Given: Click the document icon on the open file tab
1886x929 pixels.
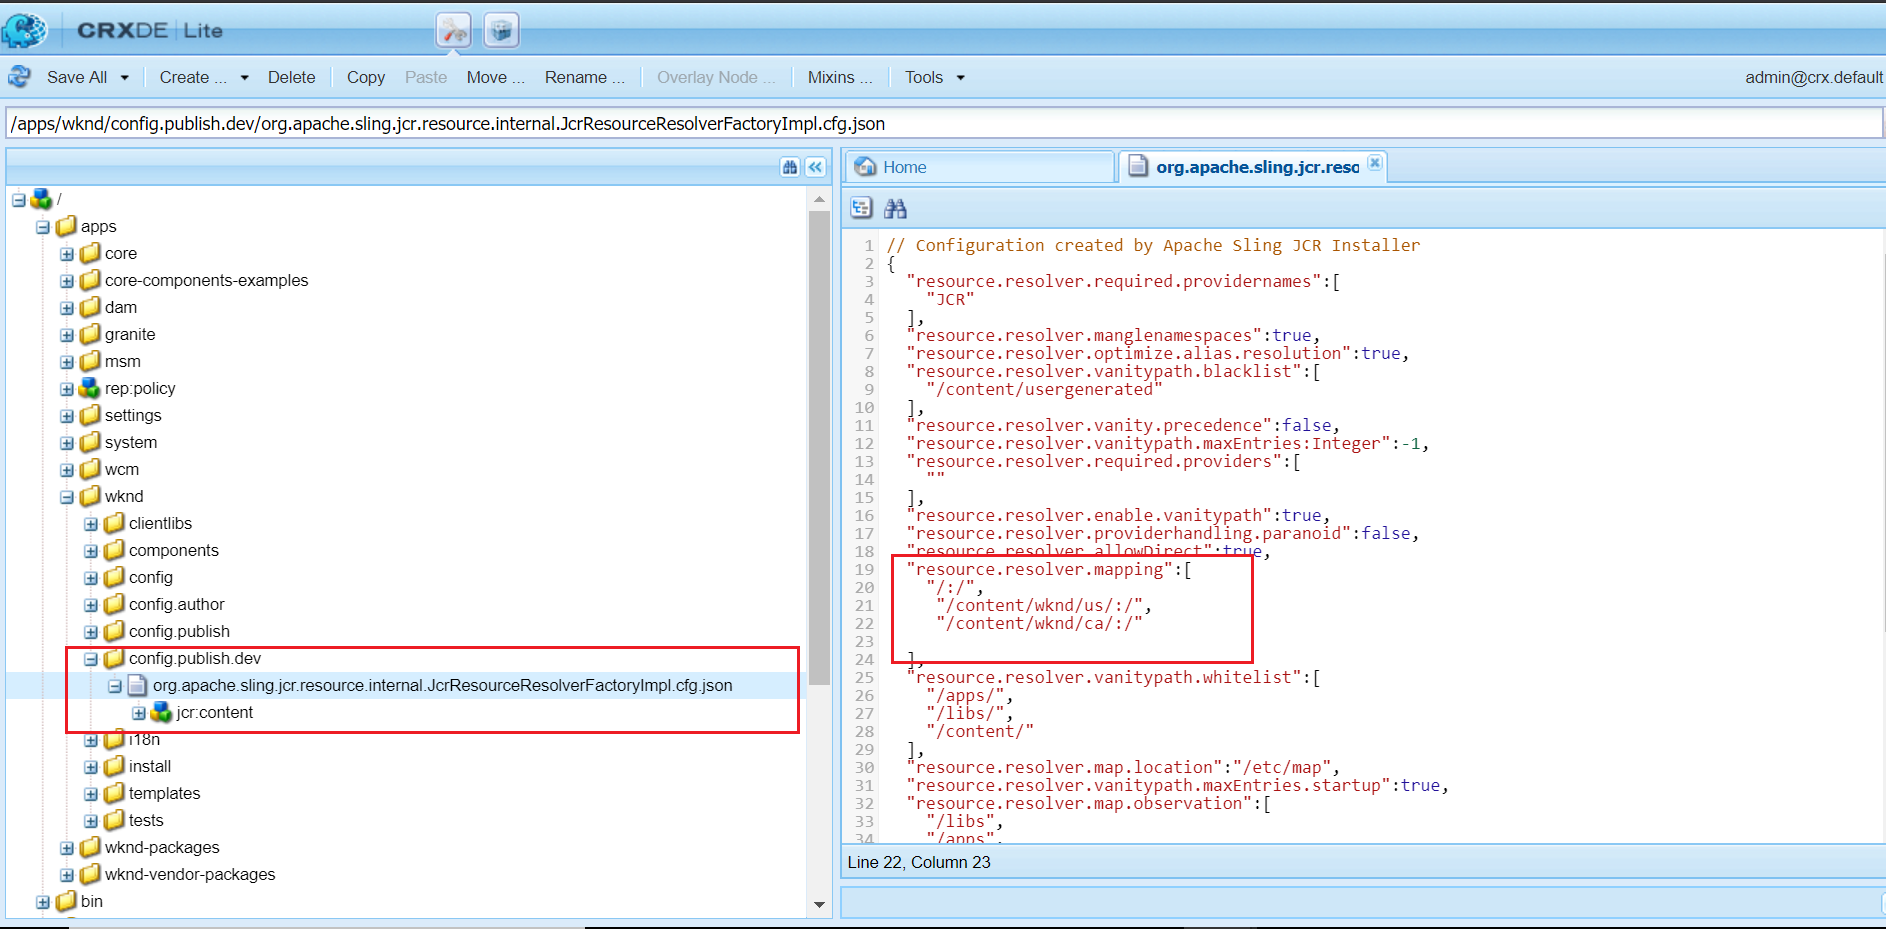Looking at the screenshot, I should click(x=1138, y=167).
